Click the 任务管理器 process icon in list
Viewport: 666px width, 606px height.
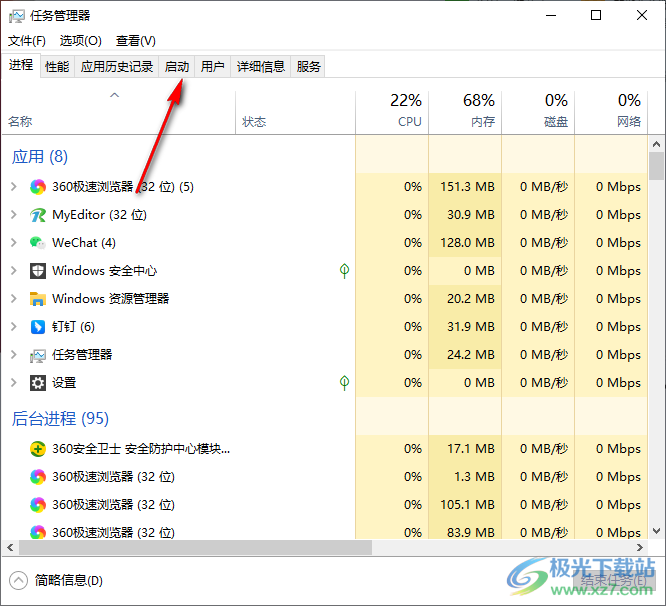click(38, 355)
